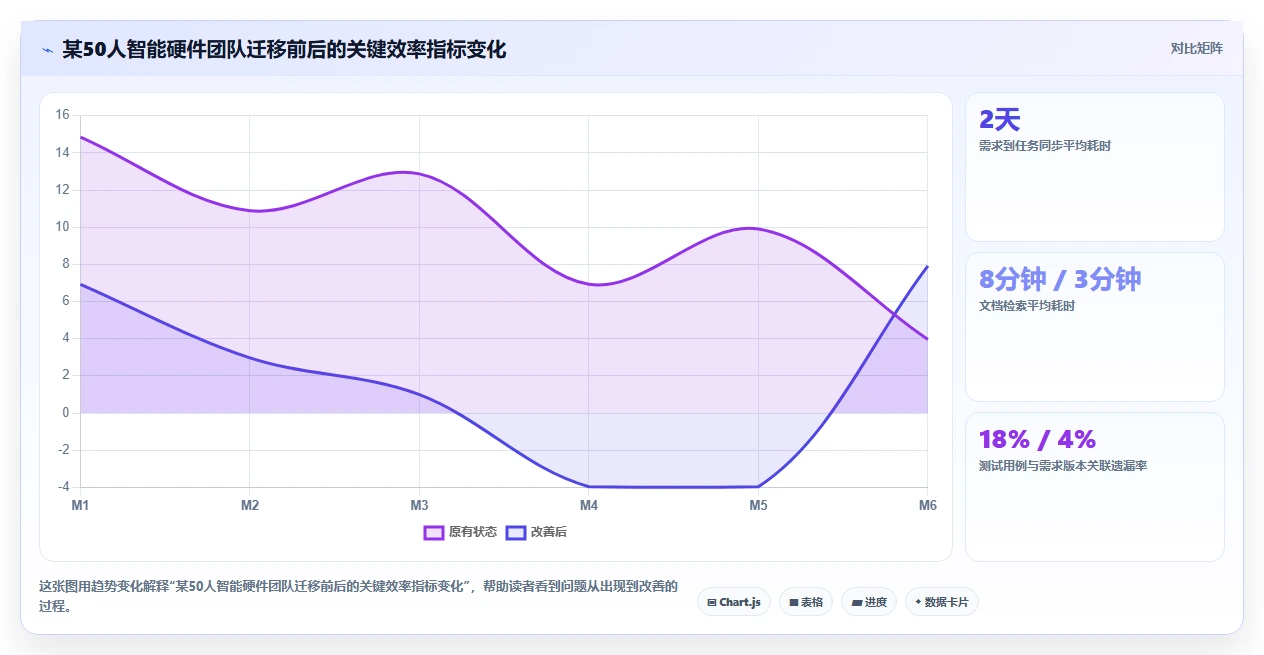Toggle the 改善后 legend swatch
Image resolution: width=1264 pixels, height=655 pixels.
point(516,532)
